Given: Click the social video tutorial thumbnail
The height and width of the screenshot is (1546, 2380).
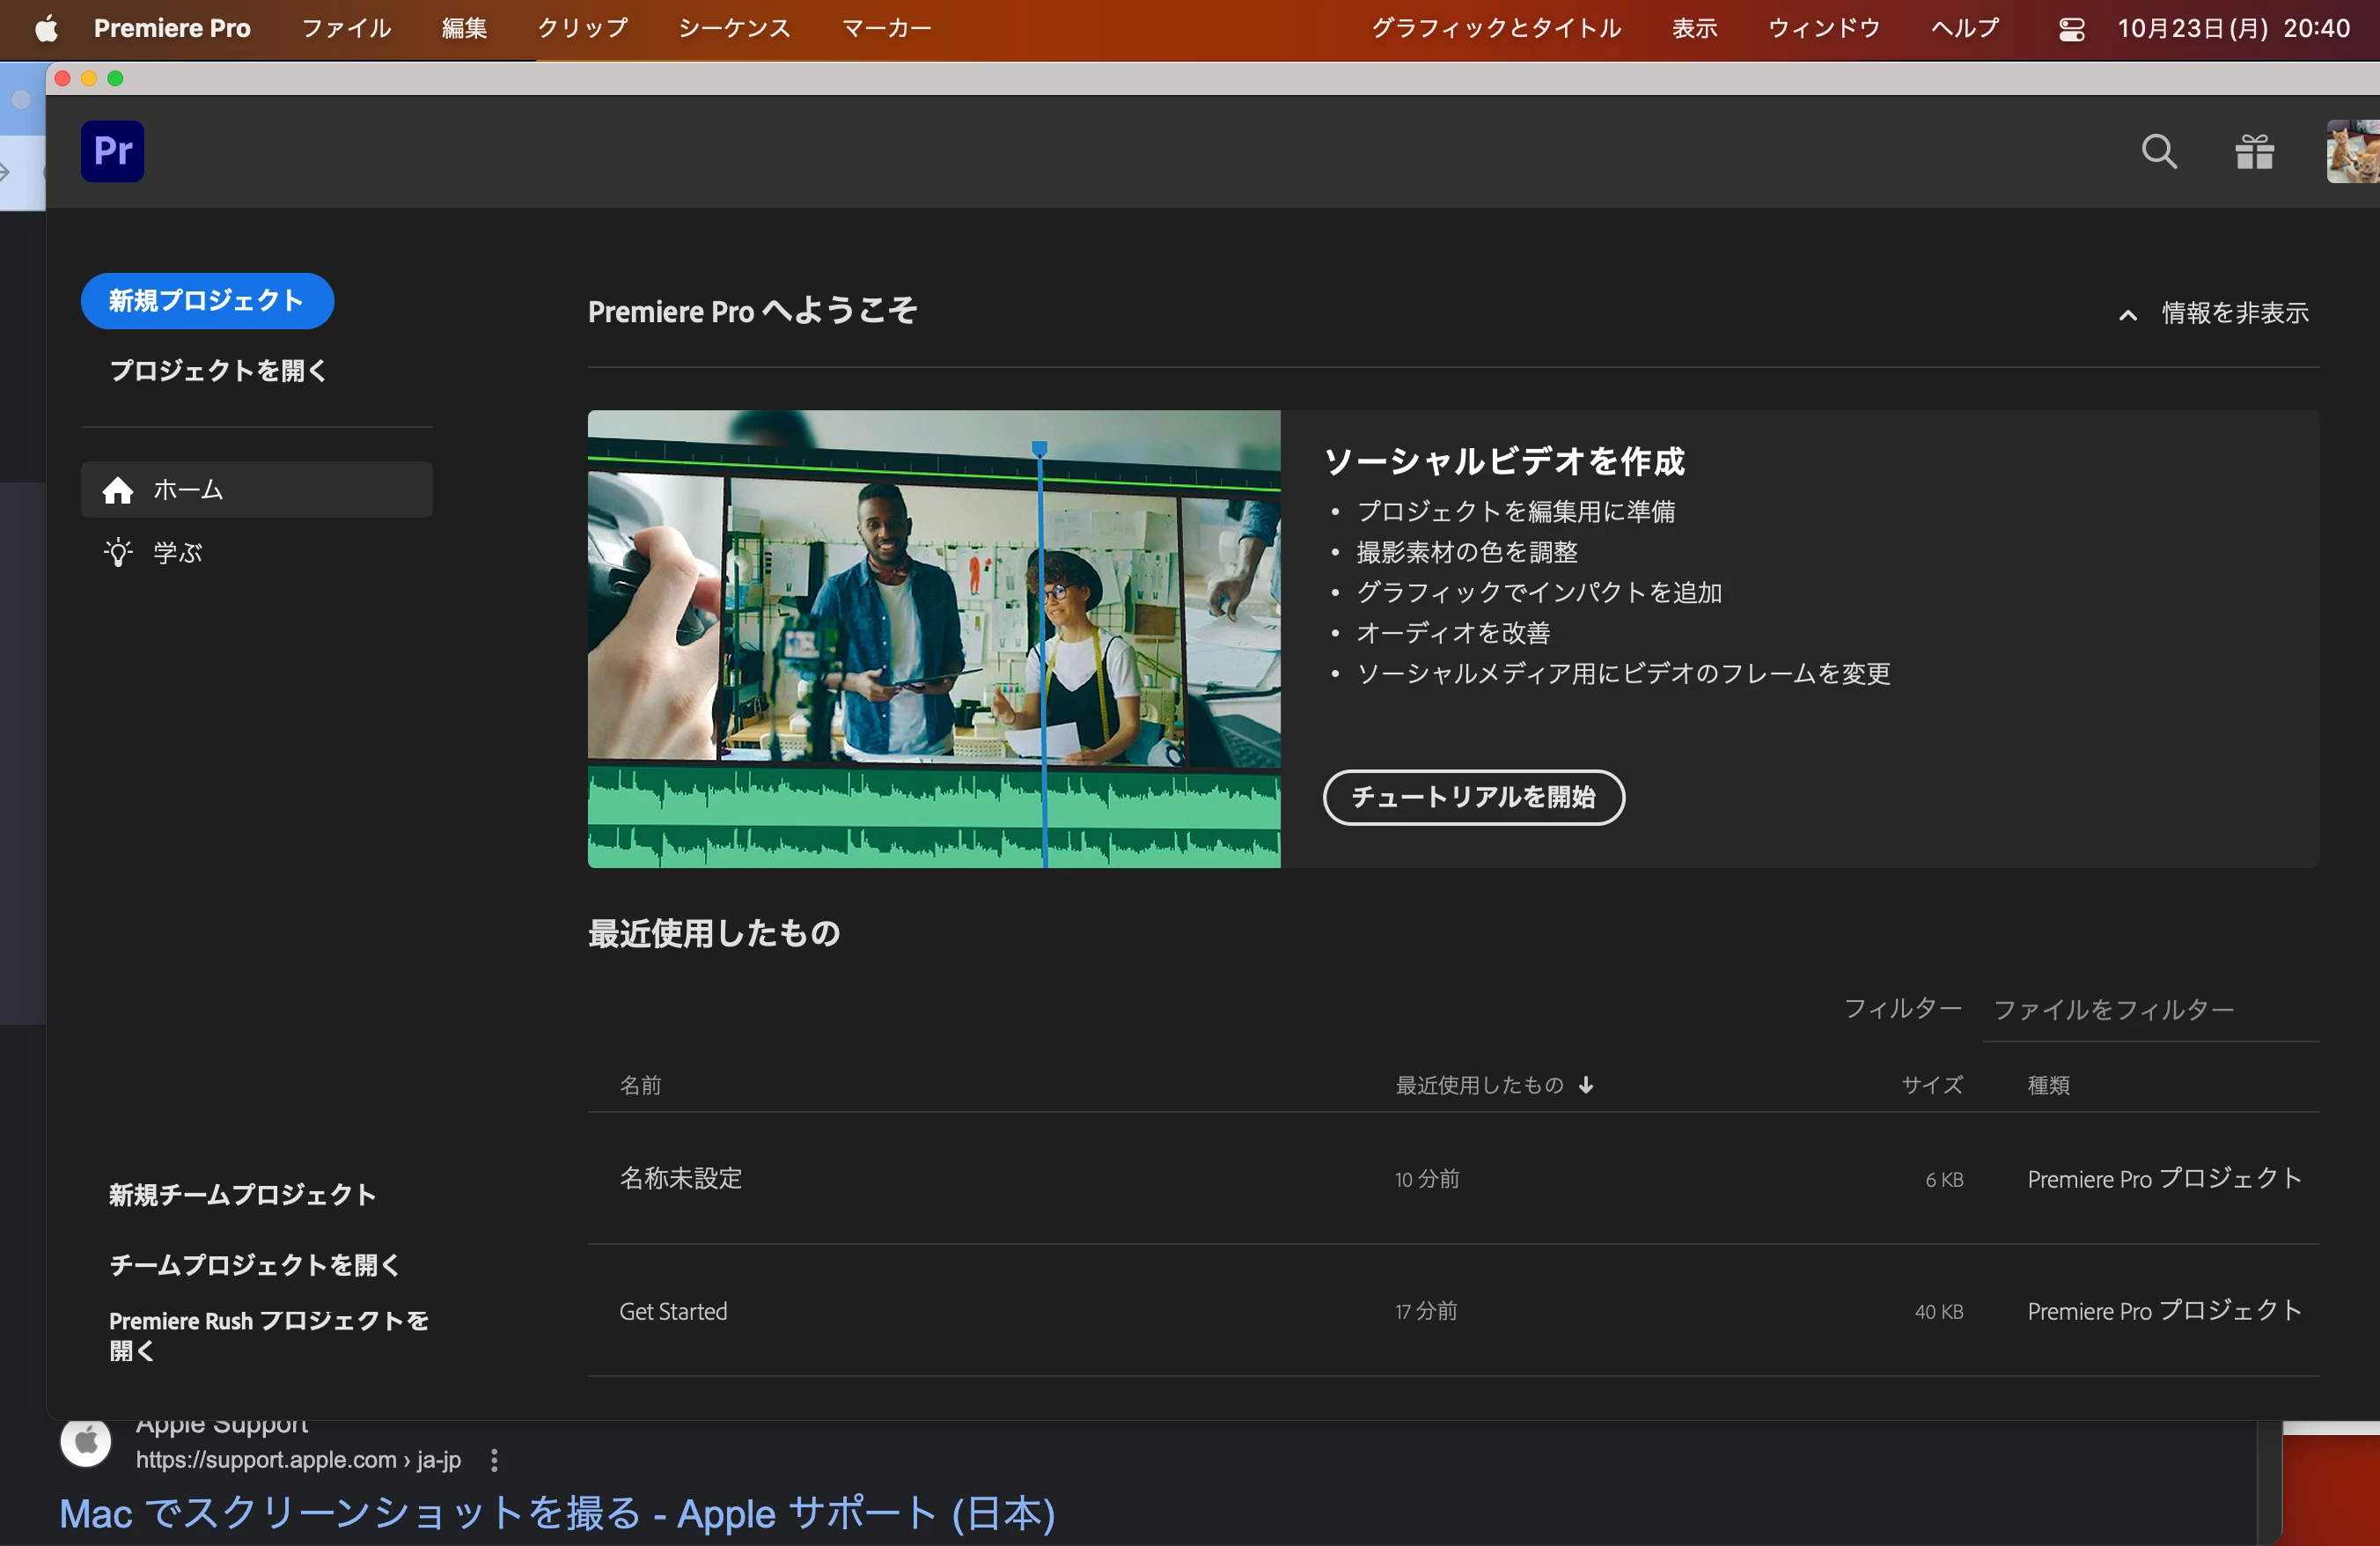Looking at the screenshot, I should coord(933,638).
